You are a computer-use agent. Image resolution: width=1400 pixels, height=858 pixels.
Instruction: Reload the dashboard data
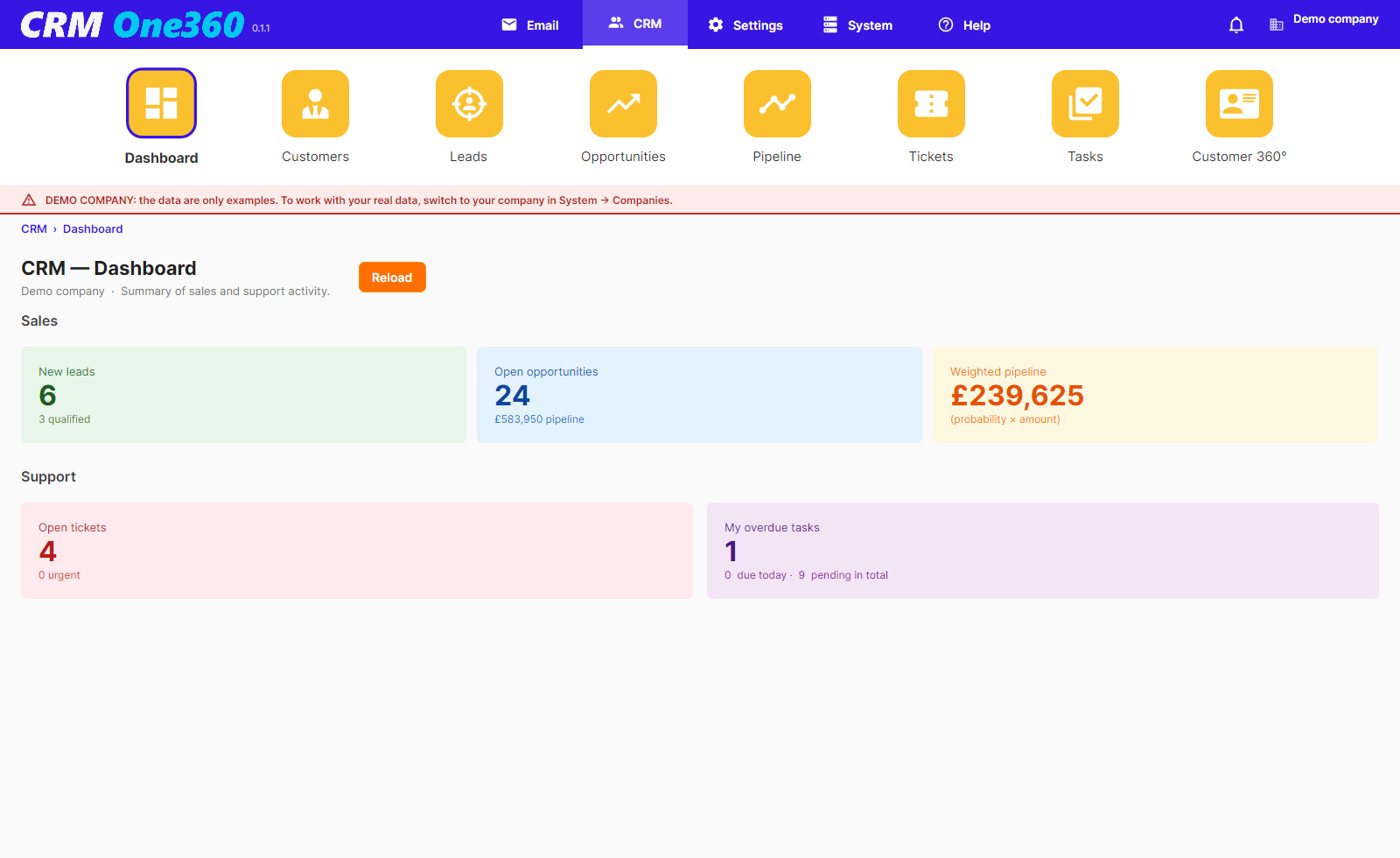click(x=392, y=277)
